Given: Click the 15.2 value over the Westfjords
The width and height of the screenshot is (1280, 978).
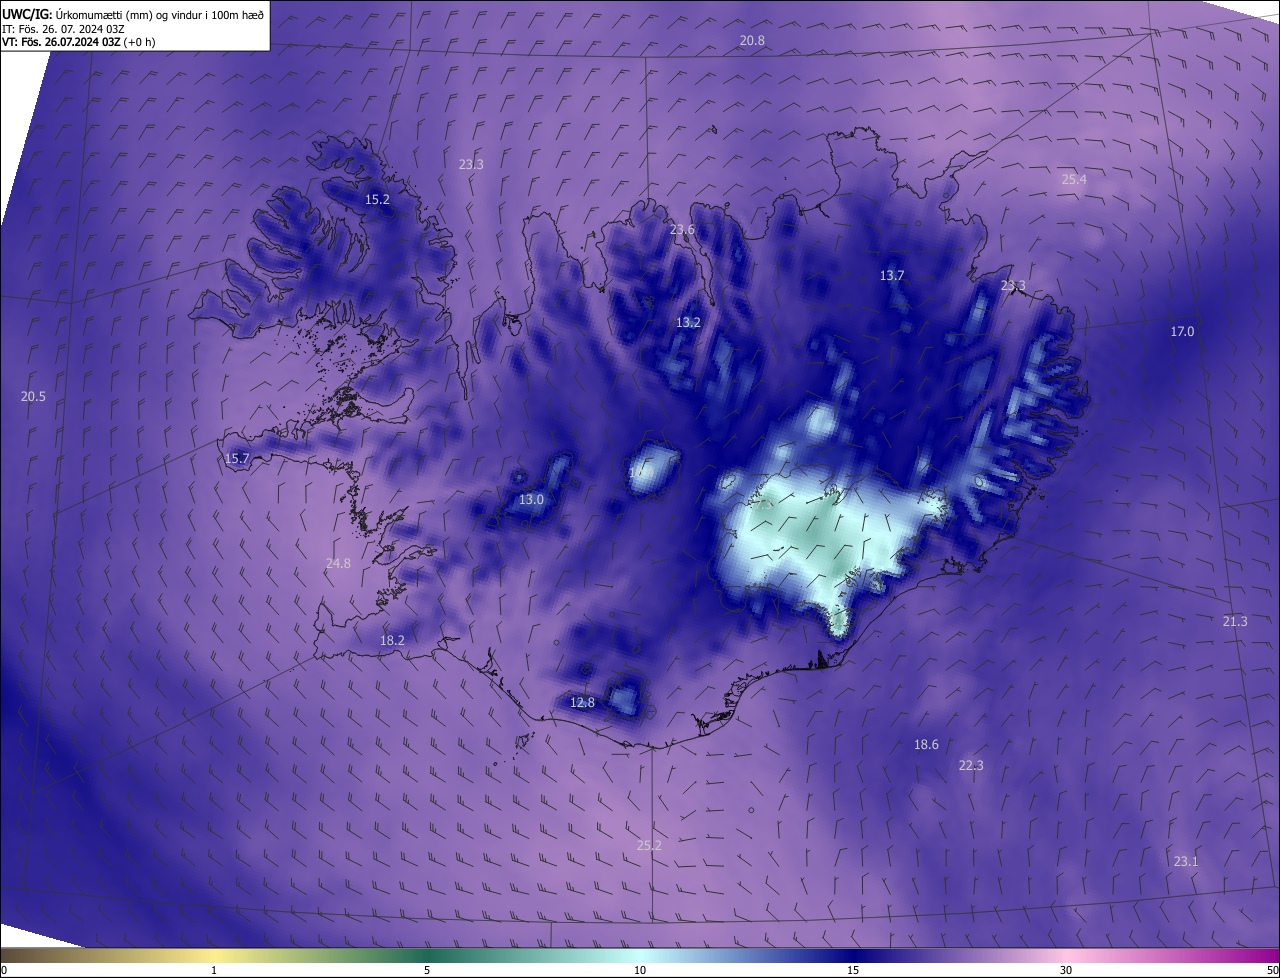Looking at the screenshot, I should (377, 200).
